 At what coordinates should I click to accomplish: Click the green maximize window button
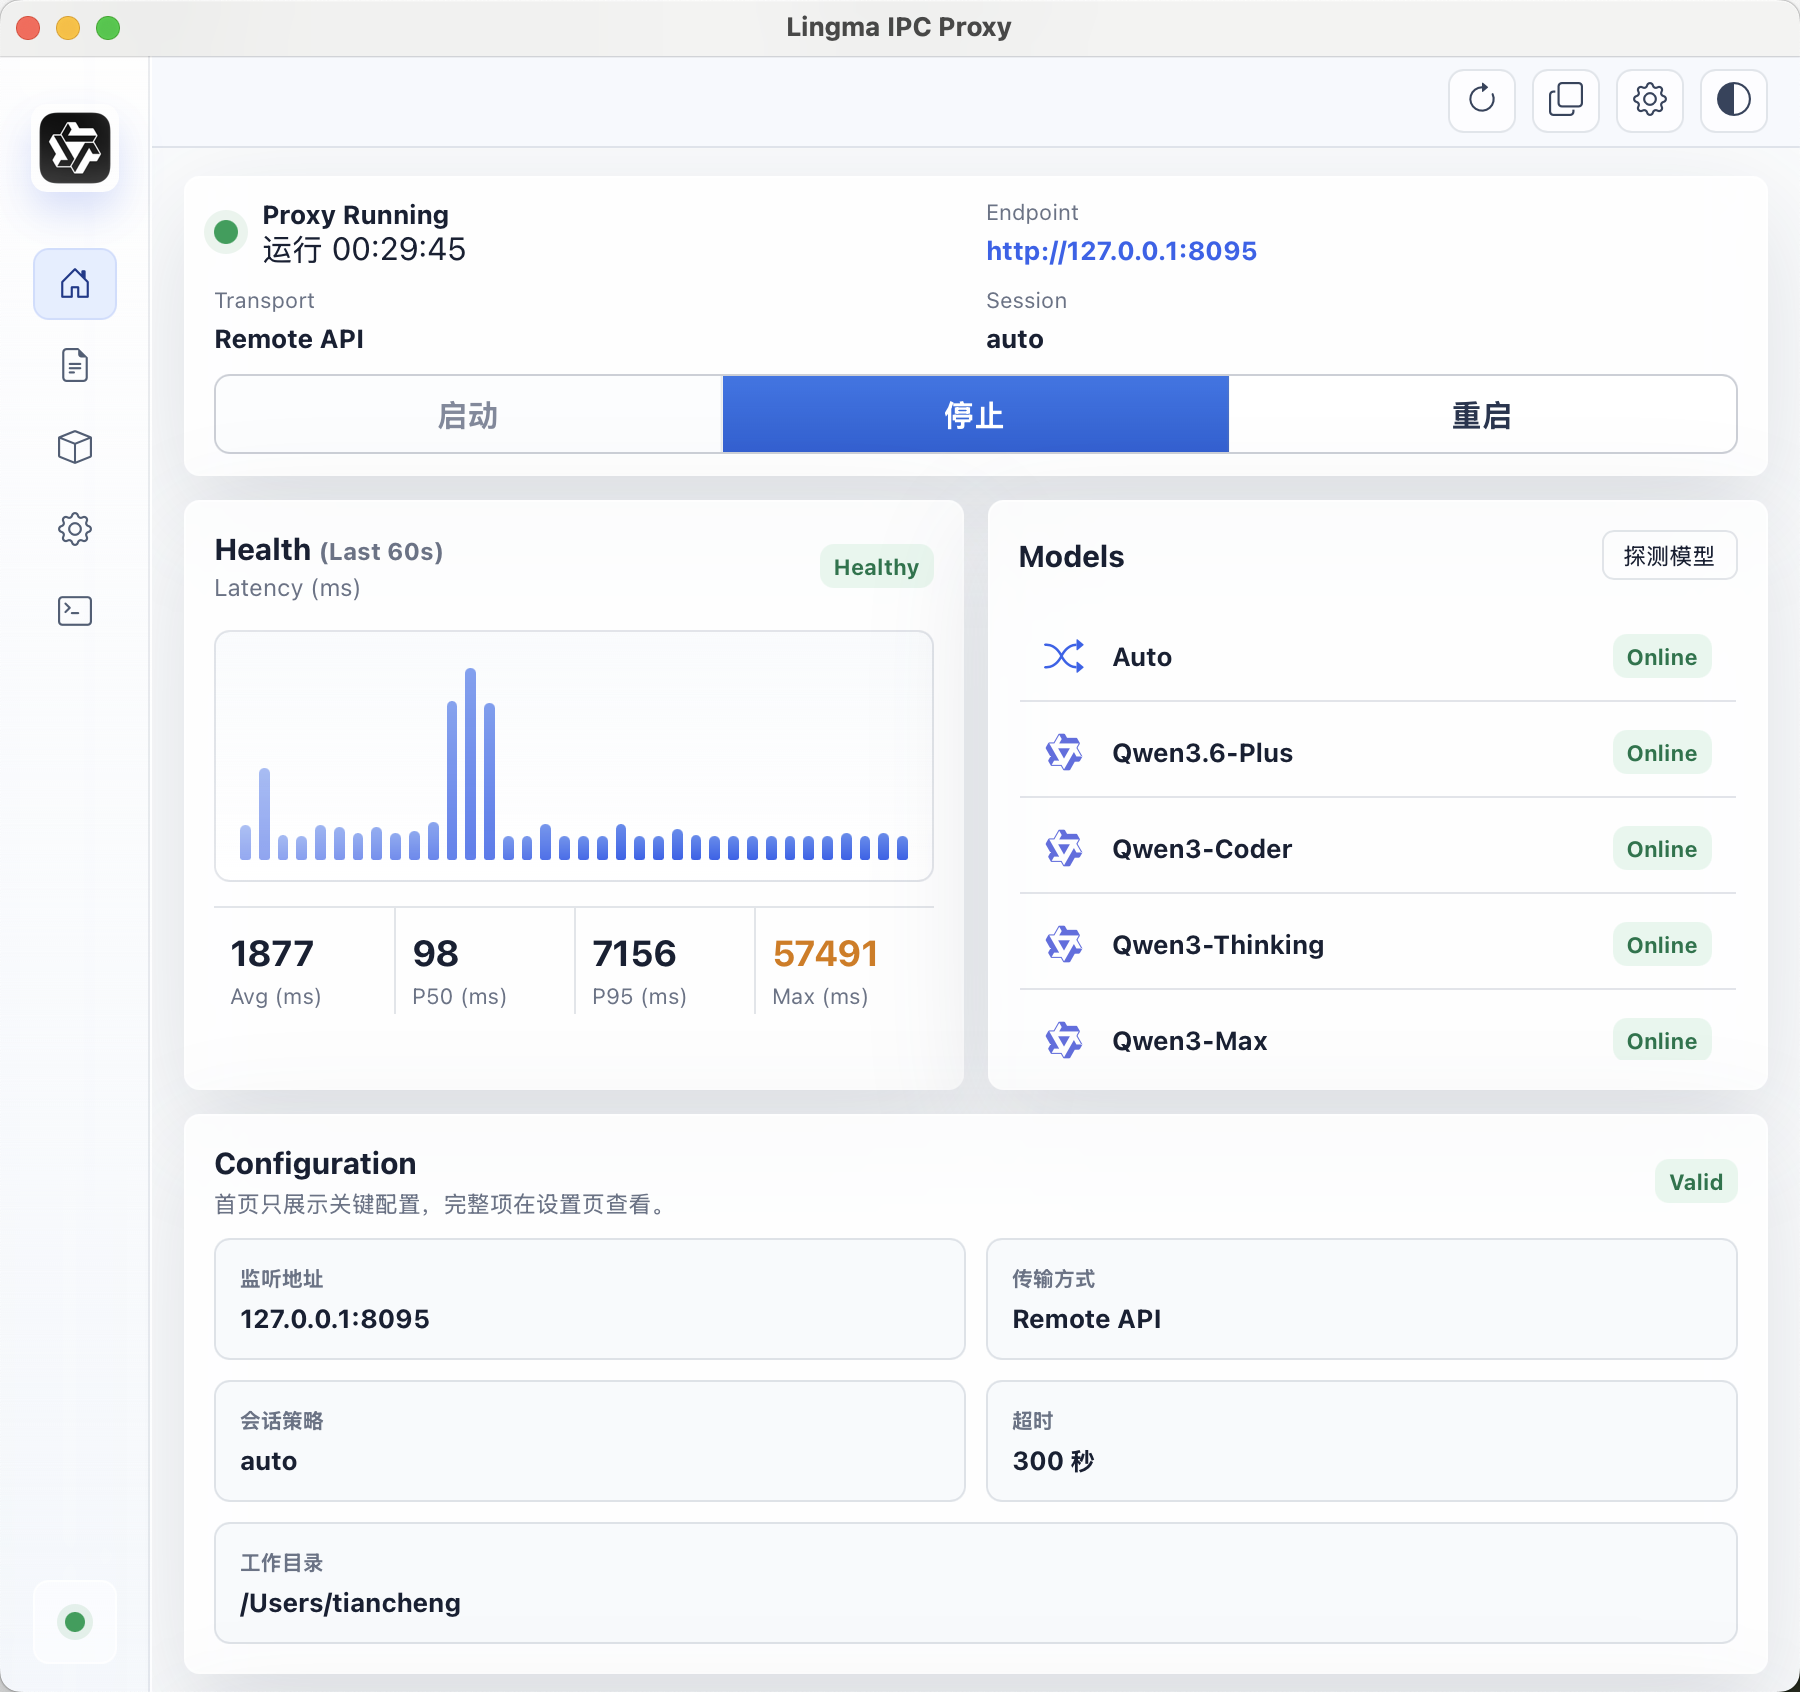tap(108, 28)
